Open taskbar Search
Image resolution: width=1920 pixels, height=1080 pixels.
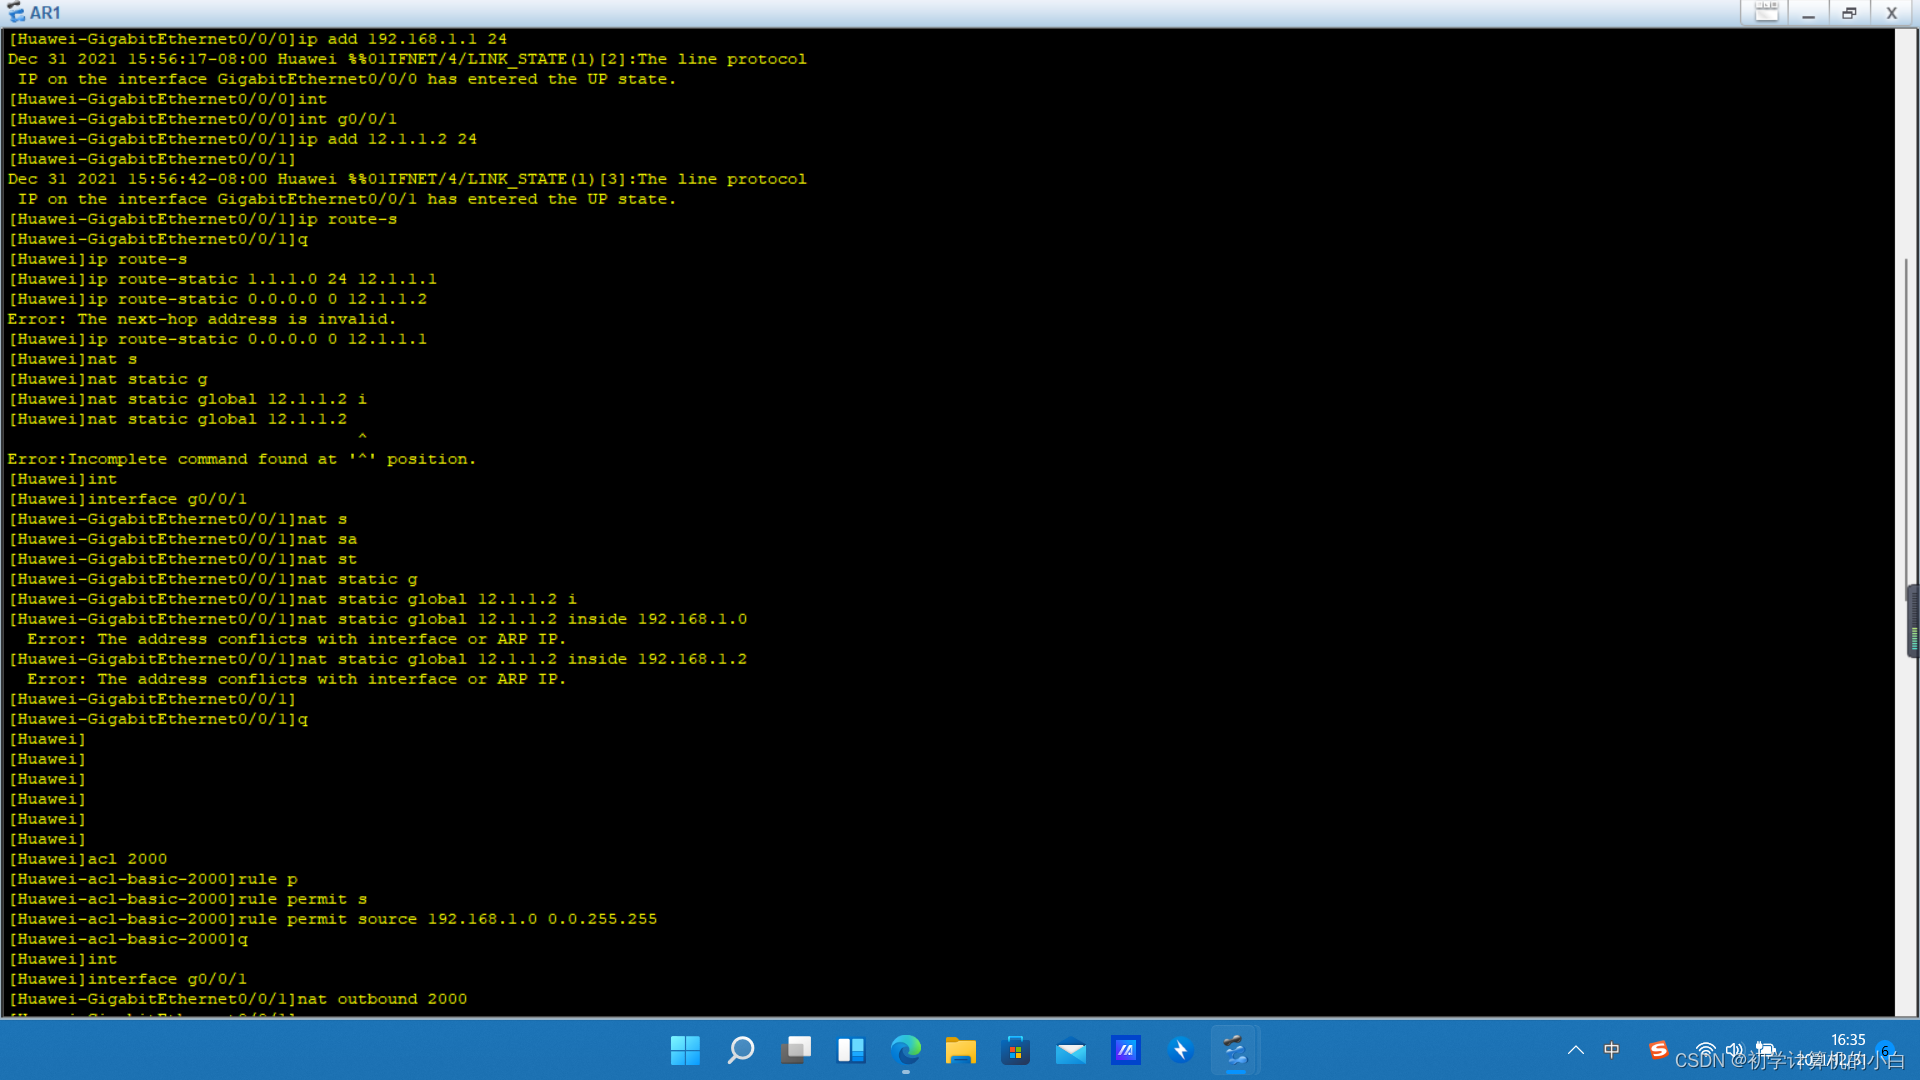coord(740,1051)
